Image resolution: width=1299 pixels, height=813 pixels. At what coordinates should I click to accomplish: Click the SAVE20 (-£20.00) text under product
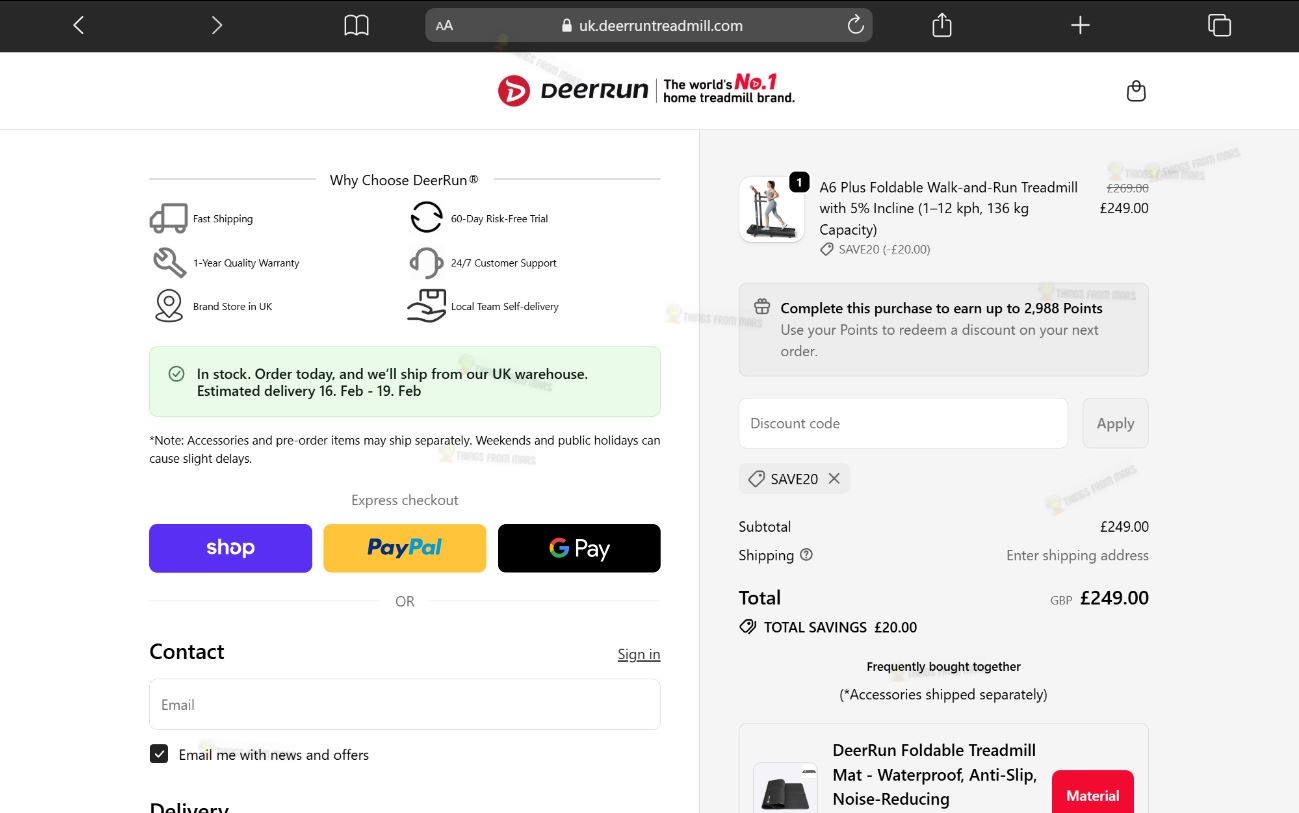pyautogui.click(x=885, y=250)
